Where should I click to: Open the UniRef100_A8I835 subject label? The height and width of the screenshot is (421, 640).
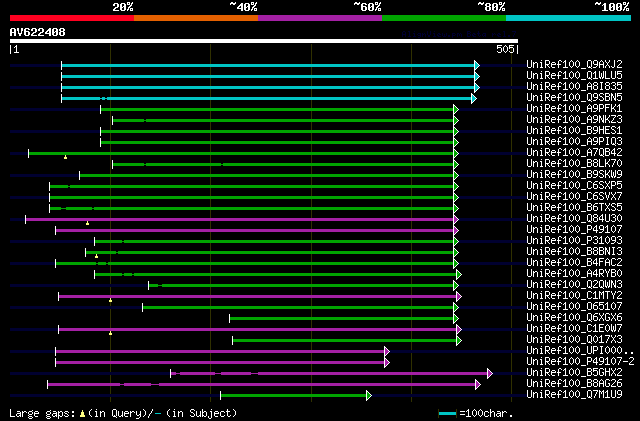(574, 87)
